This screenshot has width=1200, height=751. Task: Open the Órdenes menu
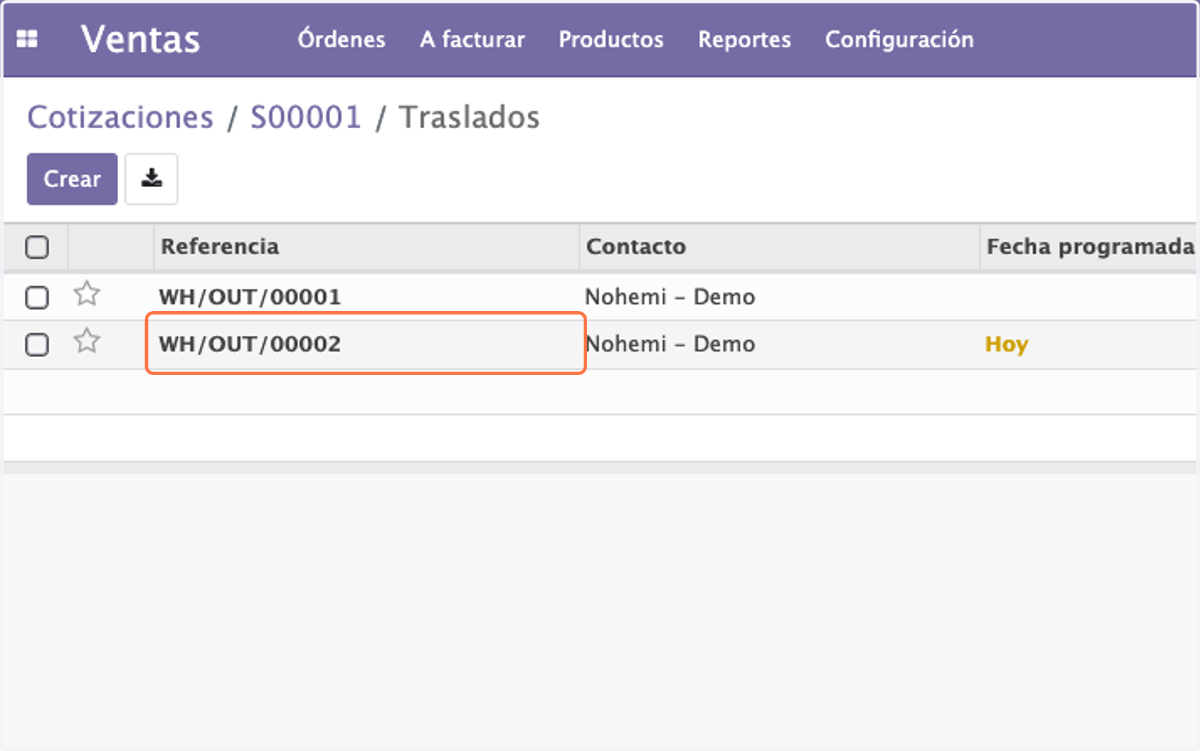click(x=341, y=40)
